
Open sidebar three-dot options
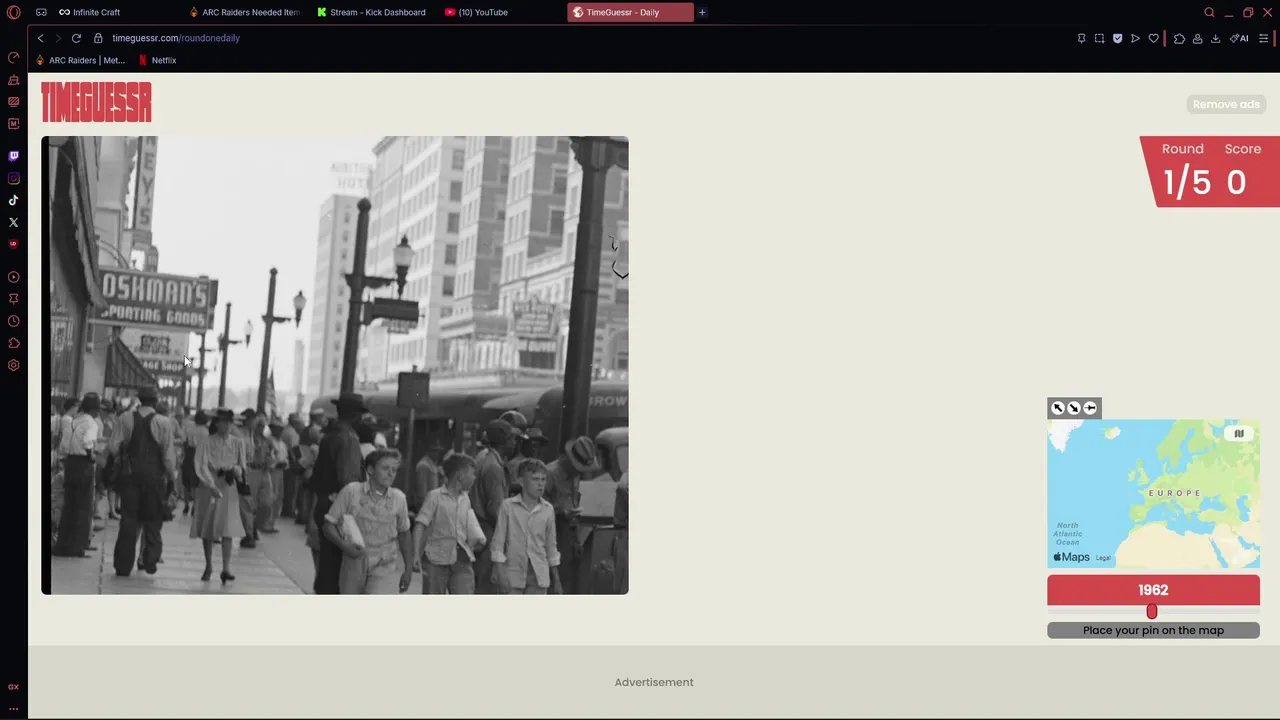(x=13, y=708)
